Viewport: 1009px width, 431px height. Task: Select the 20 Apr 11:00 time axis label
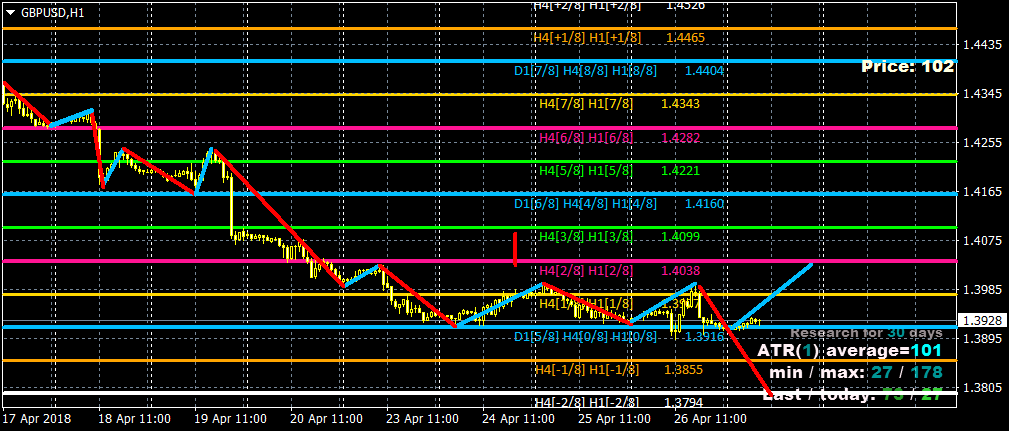click(326, 418)
